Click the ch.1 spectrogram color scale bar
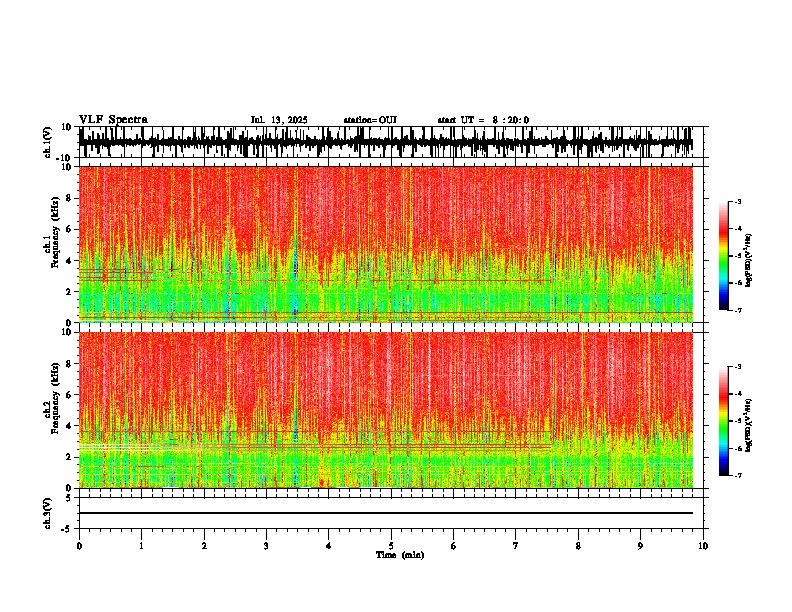792x612 pixels. [724, 256]
